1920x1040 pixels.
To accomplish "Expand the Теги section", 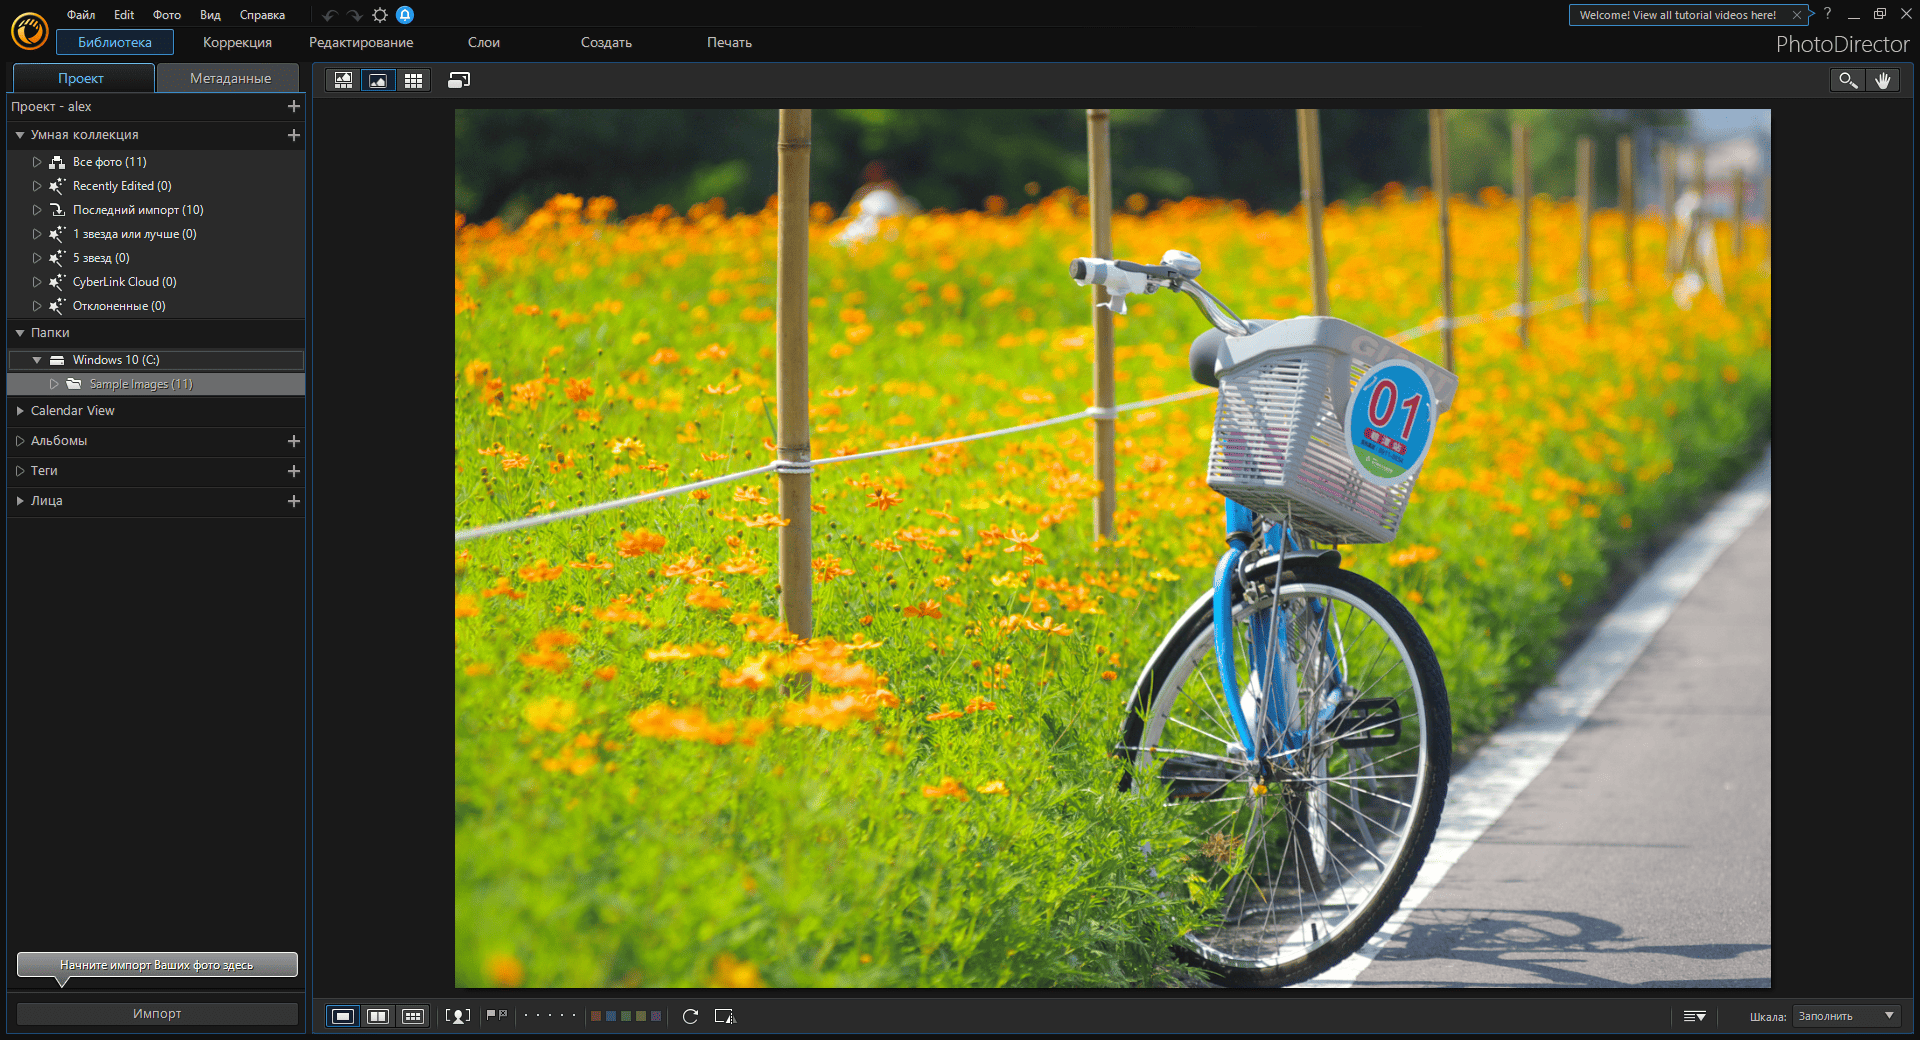I will pos(19,471).
